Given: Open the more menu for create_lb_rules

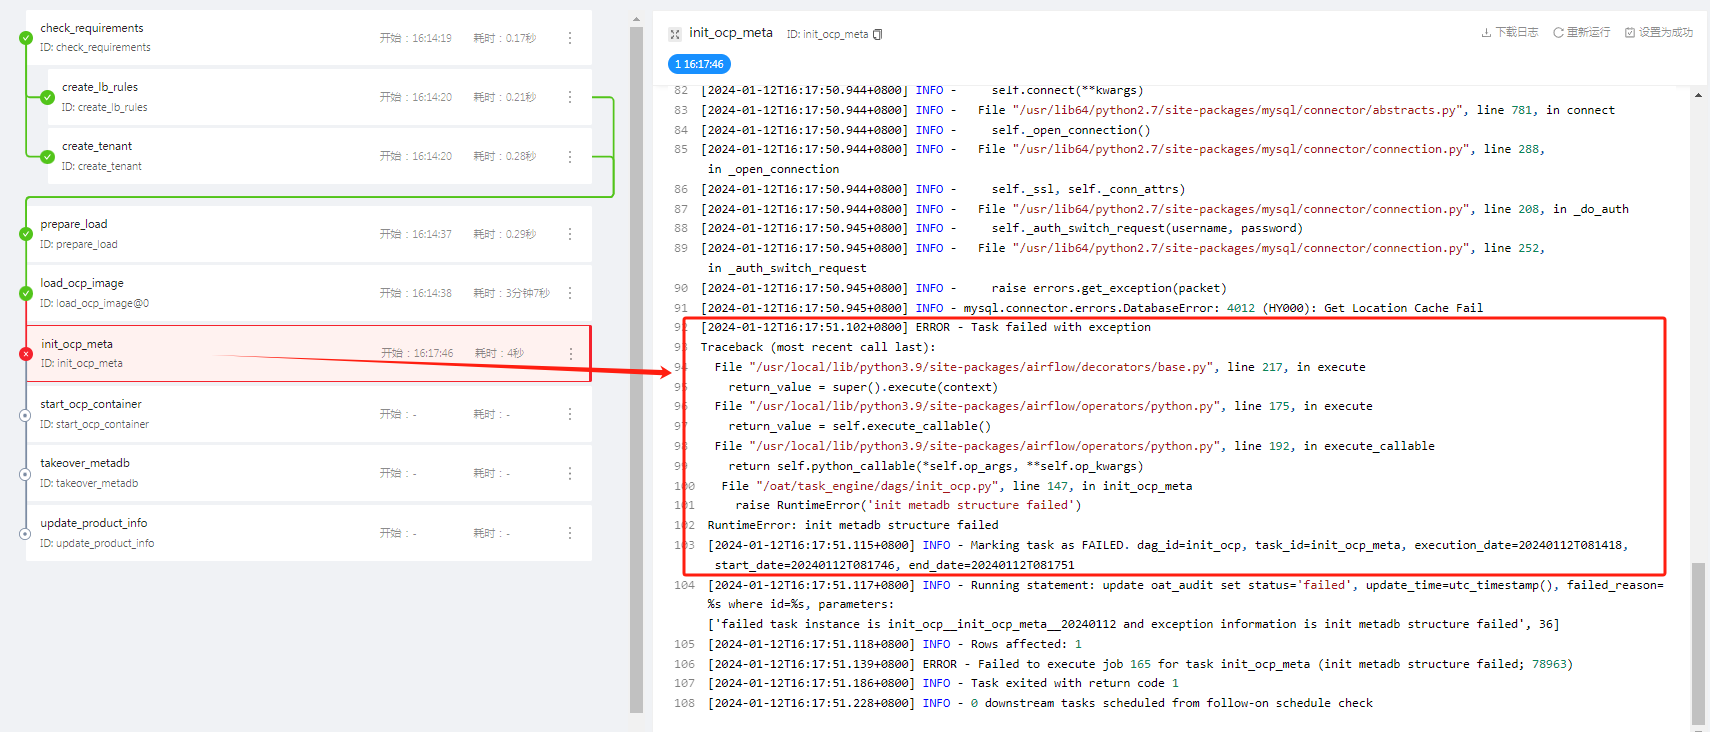Looking at the screenshot, I should (x=570, y=97).
